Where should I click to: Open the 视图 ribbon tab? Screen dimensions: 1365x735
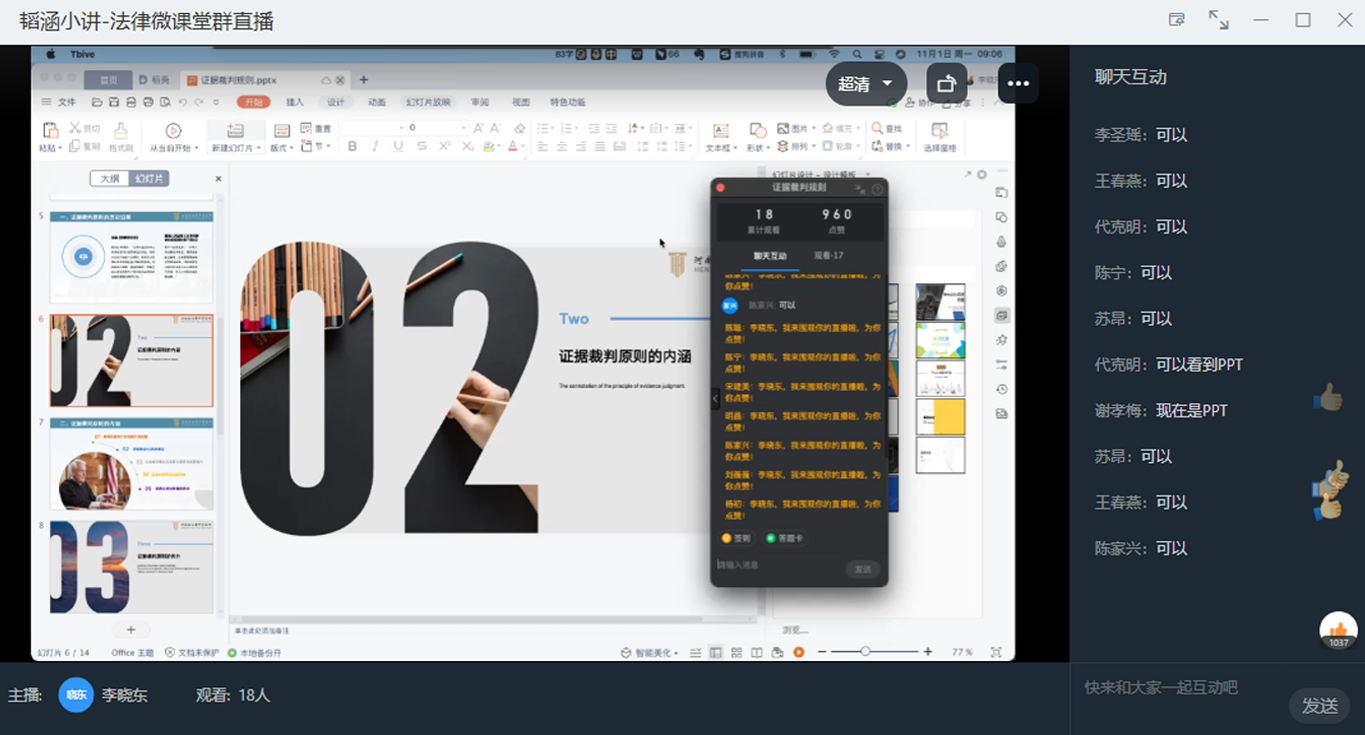click(x=521, y=102)
